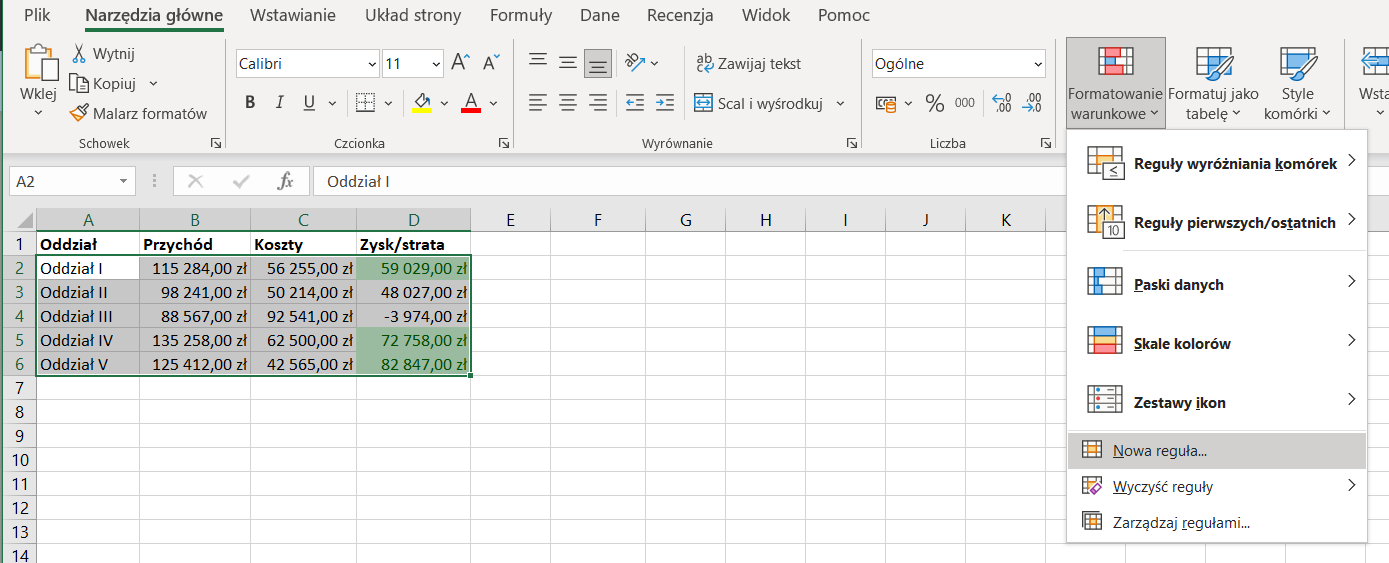Image resolution: width=1389 pixels, height=563 pixels.
Task: Toggle underline formatting U
Action: (x=308, y=102)
